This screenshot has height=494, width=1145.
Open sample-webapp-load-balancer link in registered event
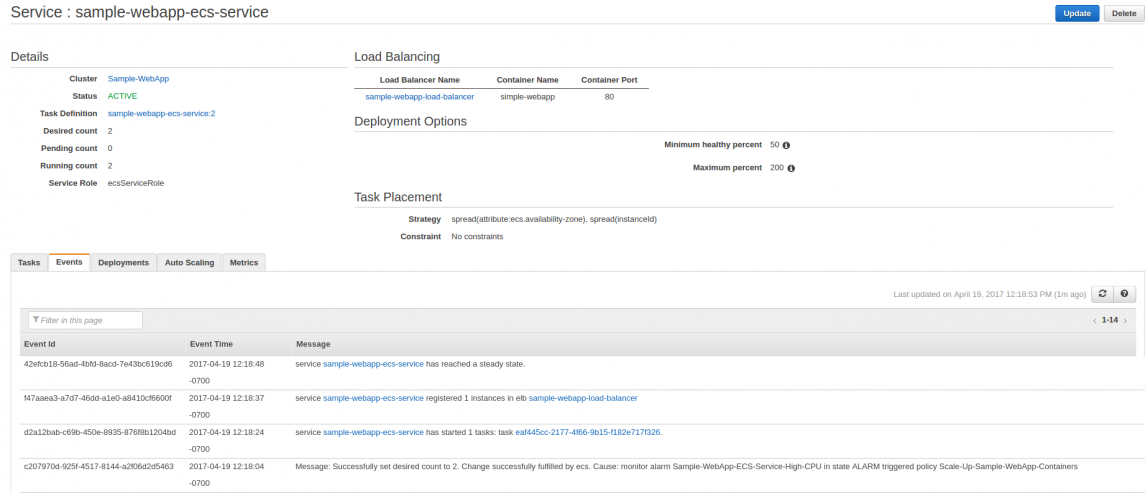coord(583,398)
